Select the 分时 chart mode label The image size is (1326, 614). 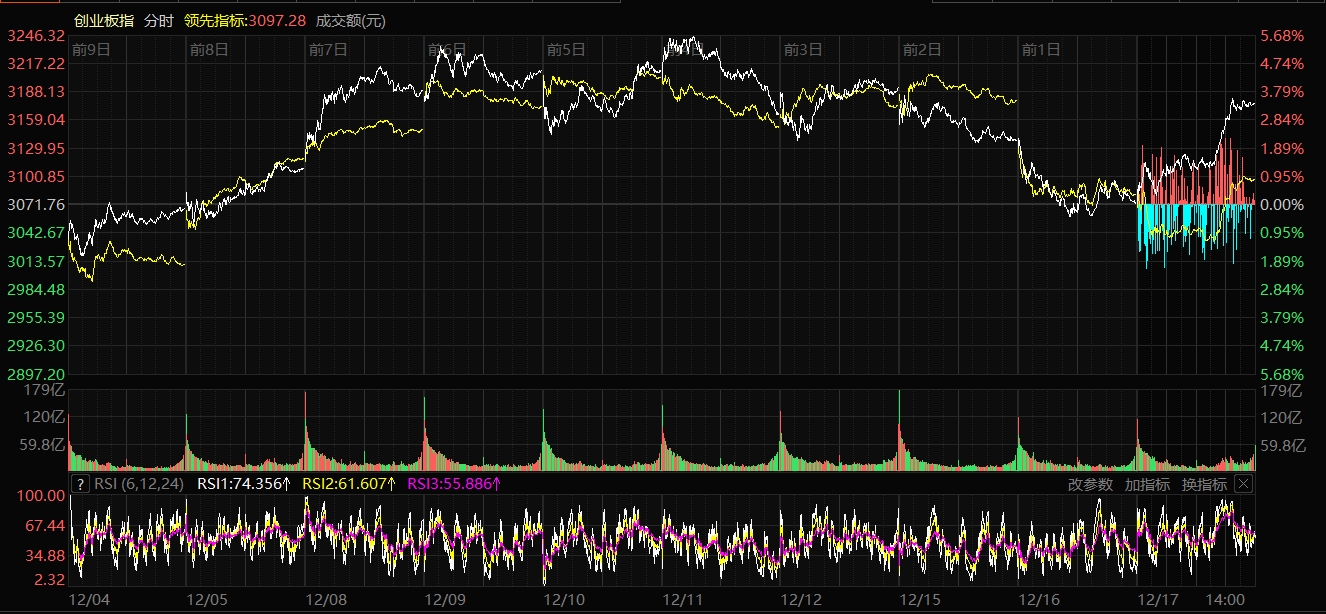(158, 20)
